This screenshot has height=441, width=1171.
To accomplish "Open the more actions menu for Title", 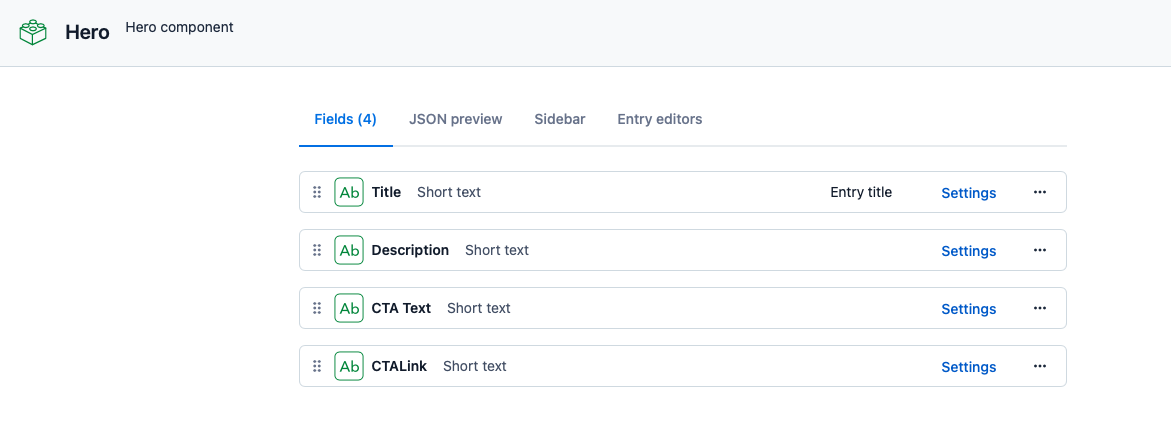I will coord(1040,192).
